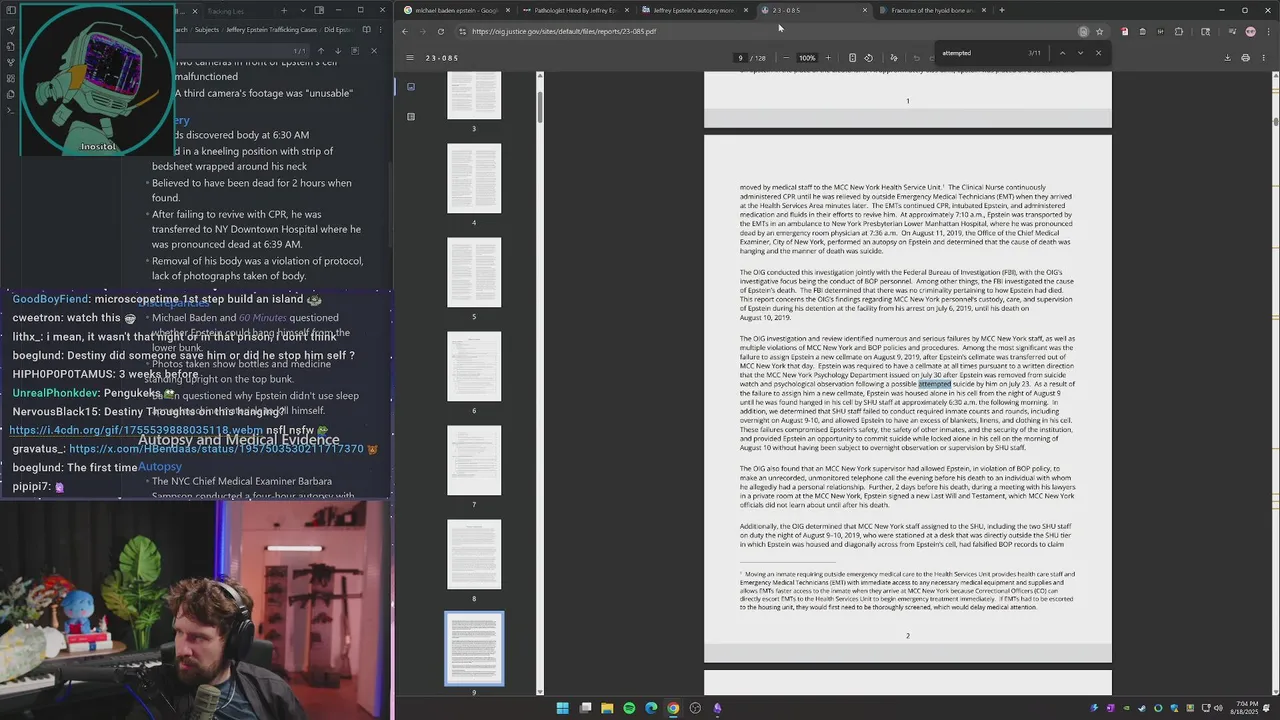Select page 5 thumbnail

coord(474,273)
